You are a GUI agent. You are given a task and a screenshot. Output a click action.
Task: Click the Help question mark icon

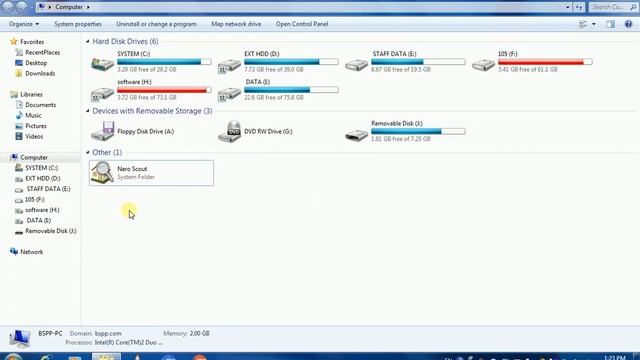point(628,24)
